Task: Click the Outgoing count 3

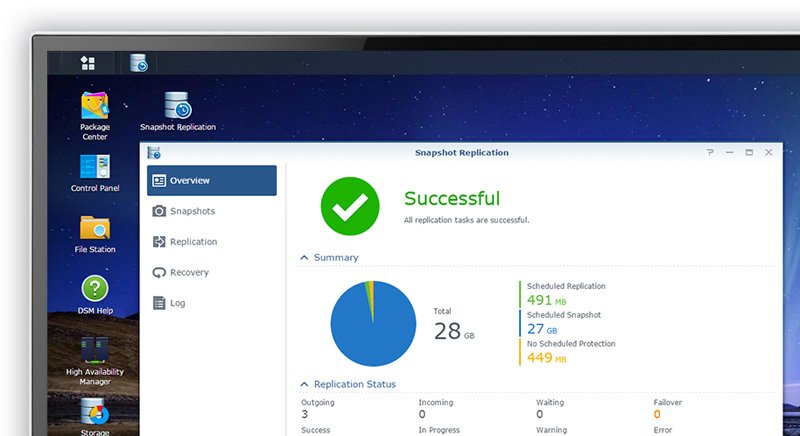Action: [x=305, y=414]
